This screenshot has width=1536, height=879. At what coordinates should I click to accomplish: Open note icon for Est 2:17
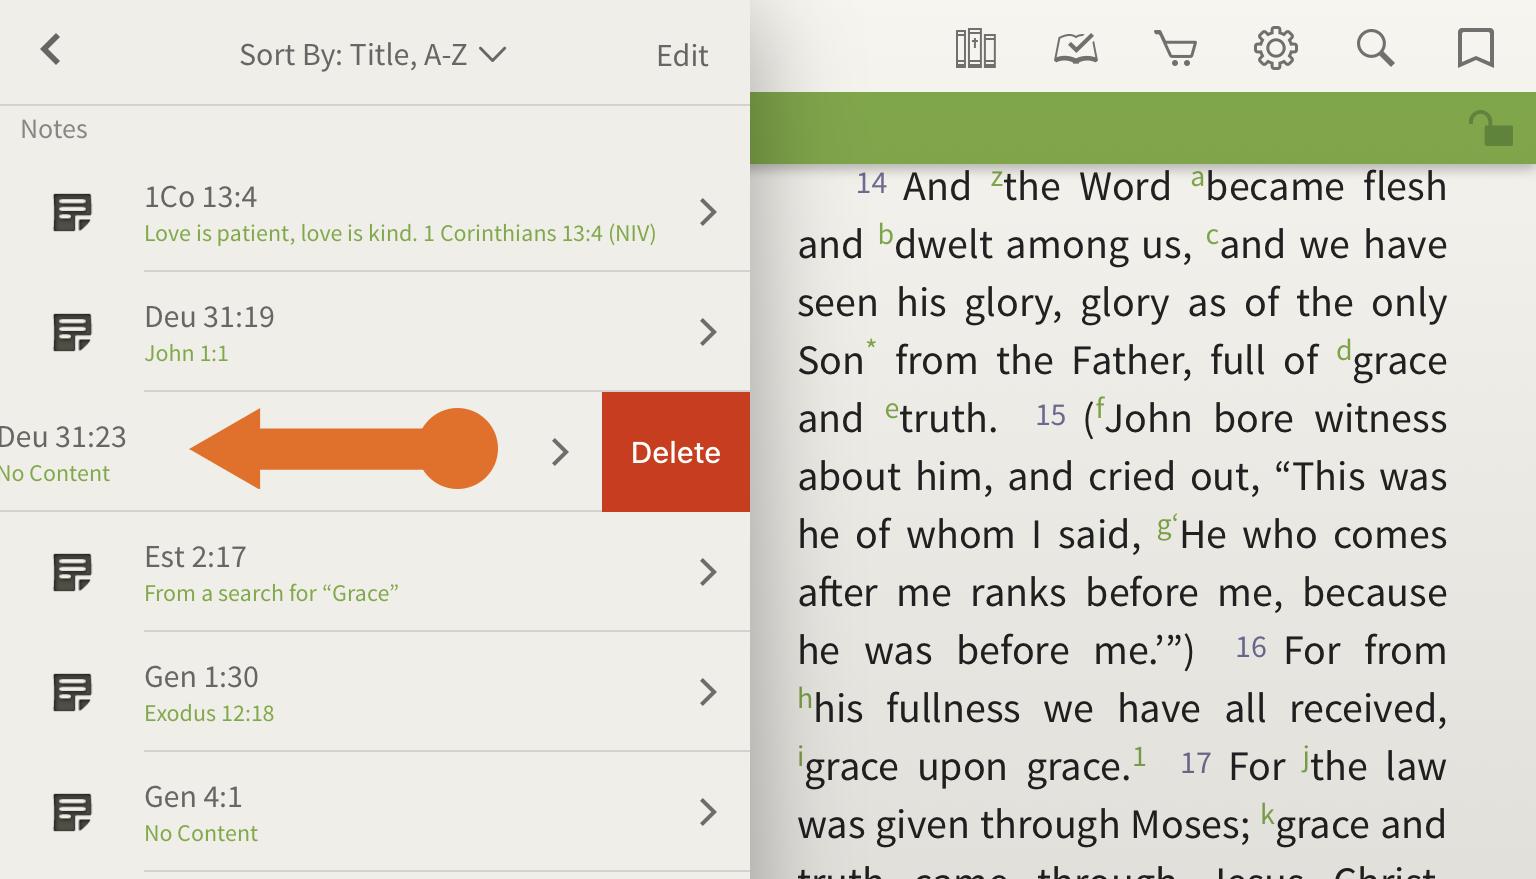72,572
